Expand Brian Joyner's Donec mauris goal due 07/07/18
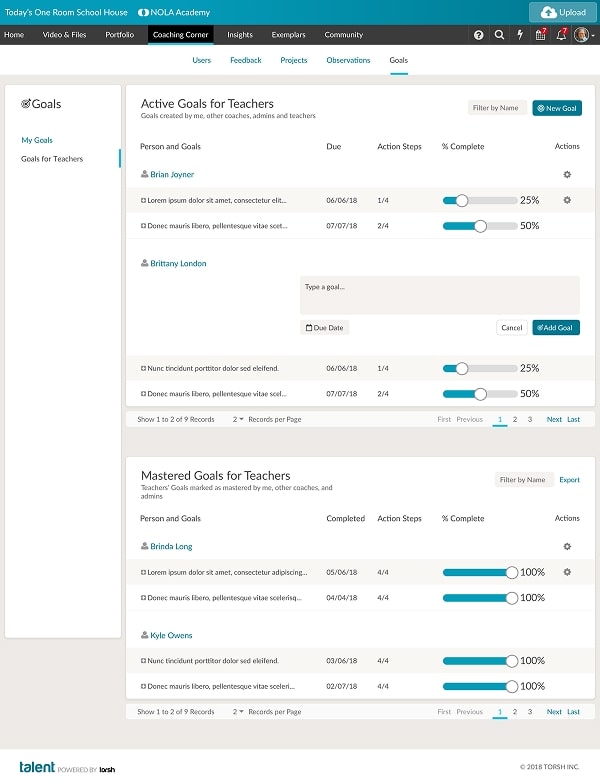Image resolution: width=600 pixels, height=784 pixels. [x=144, y=226]
